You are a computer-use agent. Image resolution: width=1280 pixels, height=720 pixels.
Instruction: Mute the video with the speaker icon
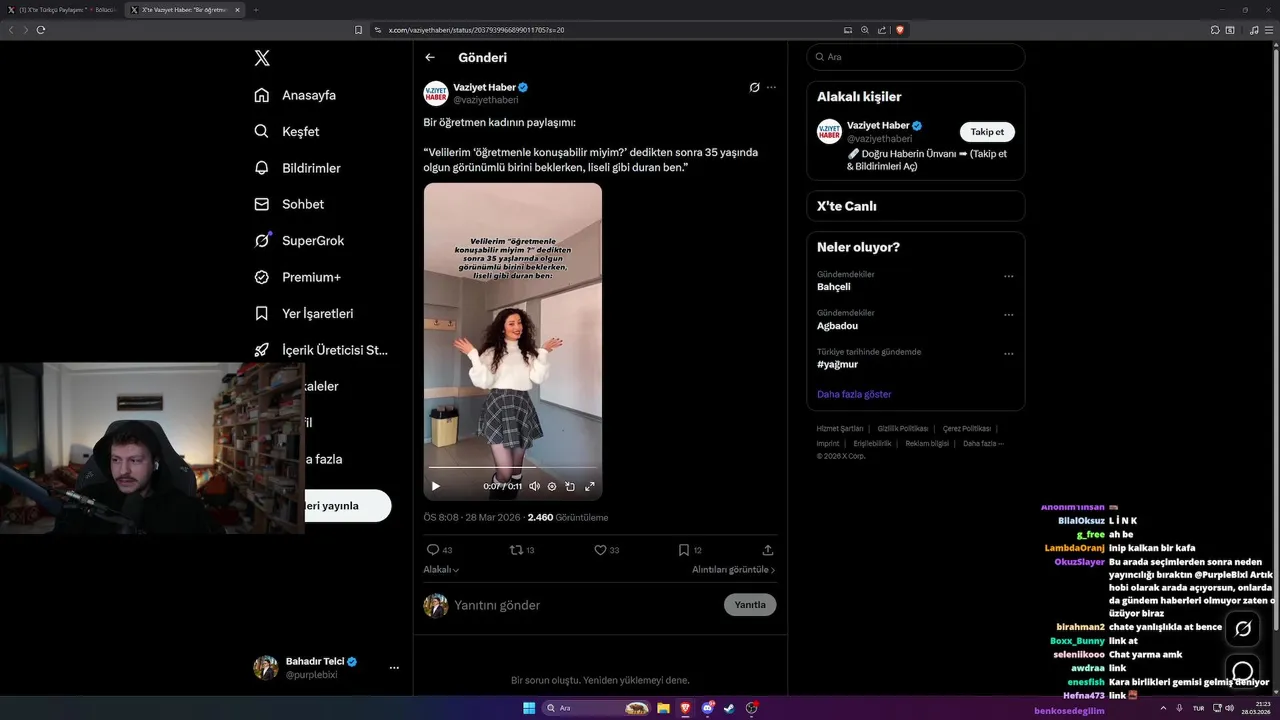(x=534, y=486)
